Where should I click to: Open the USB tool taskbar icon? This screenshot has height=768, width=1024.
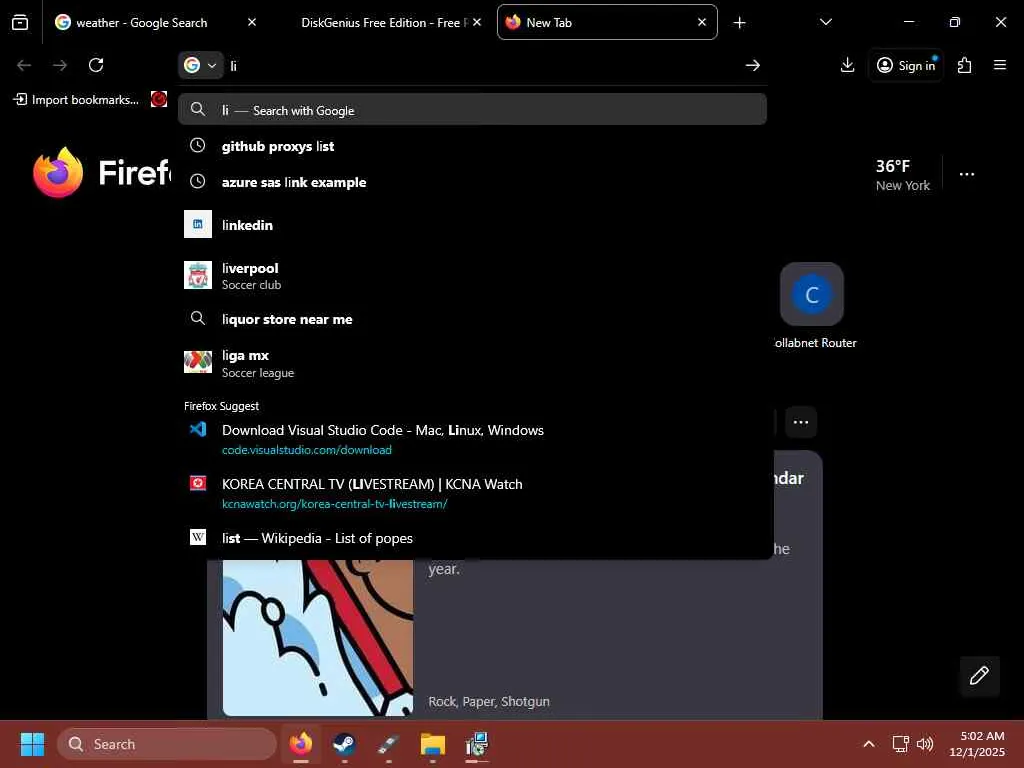389,744
